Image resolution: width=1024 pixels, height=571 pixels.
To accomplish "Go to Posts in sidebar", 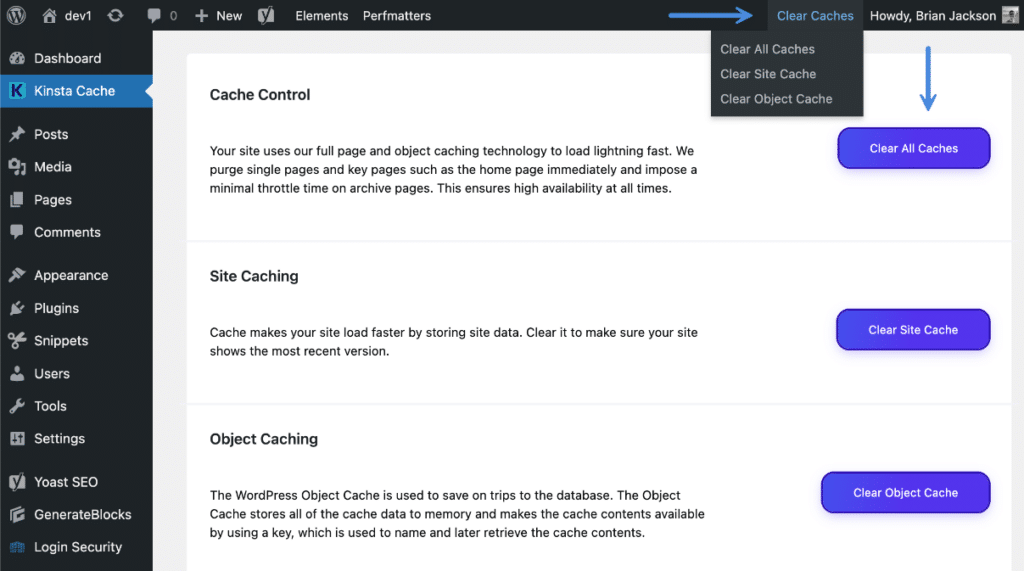I will [x=51, y=134].
